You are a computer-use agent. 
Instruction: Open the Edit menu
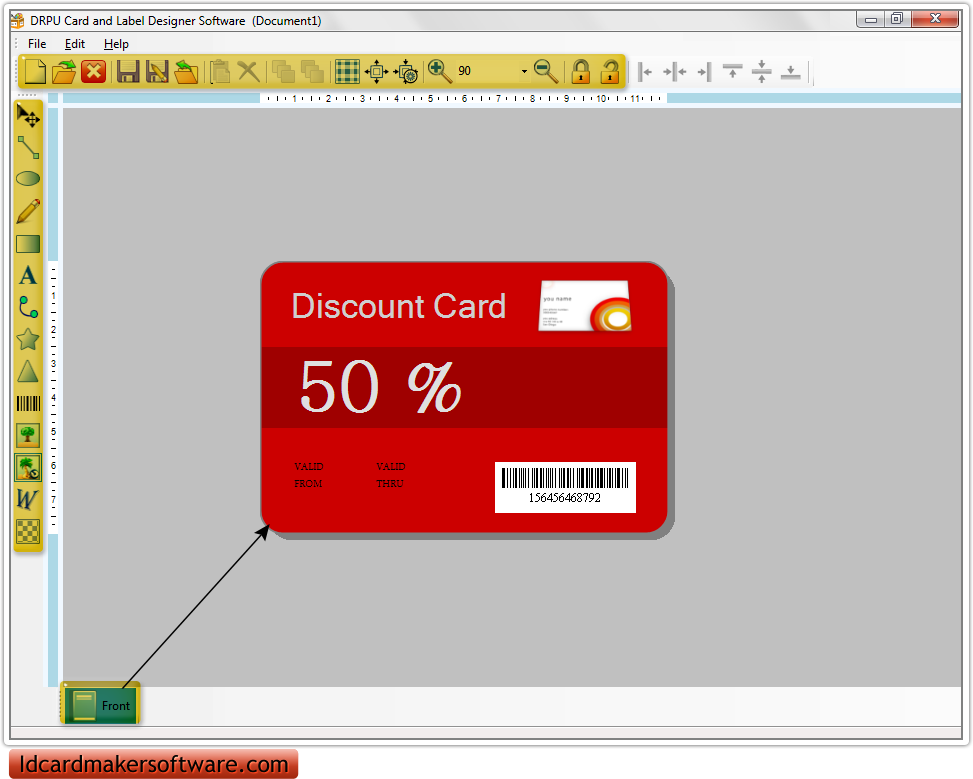coord(74,44)
